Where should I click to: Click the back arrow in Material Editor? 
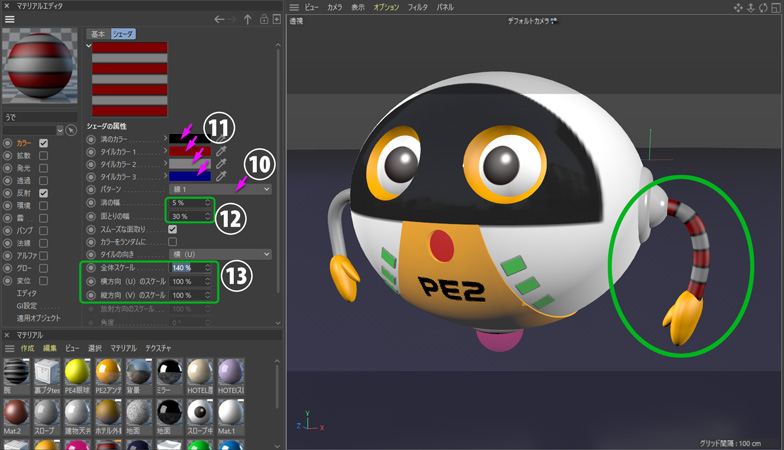(220, 19)
